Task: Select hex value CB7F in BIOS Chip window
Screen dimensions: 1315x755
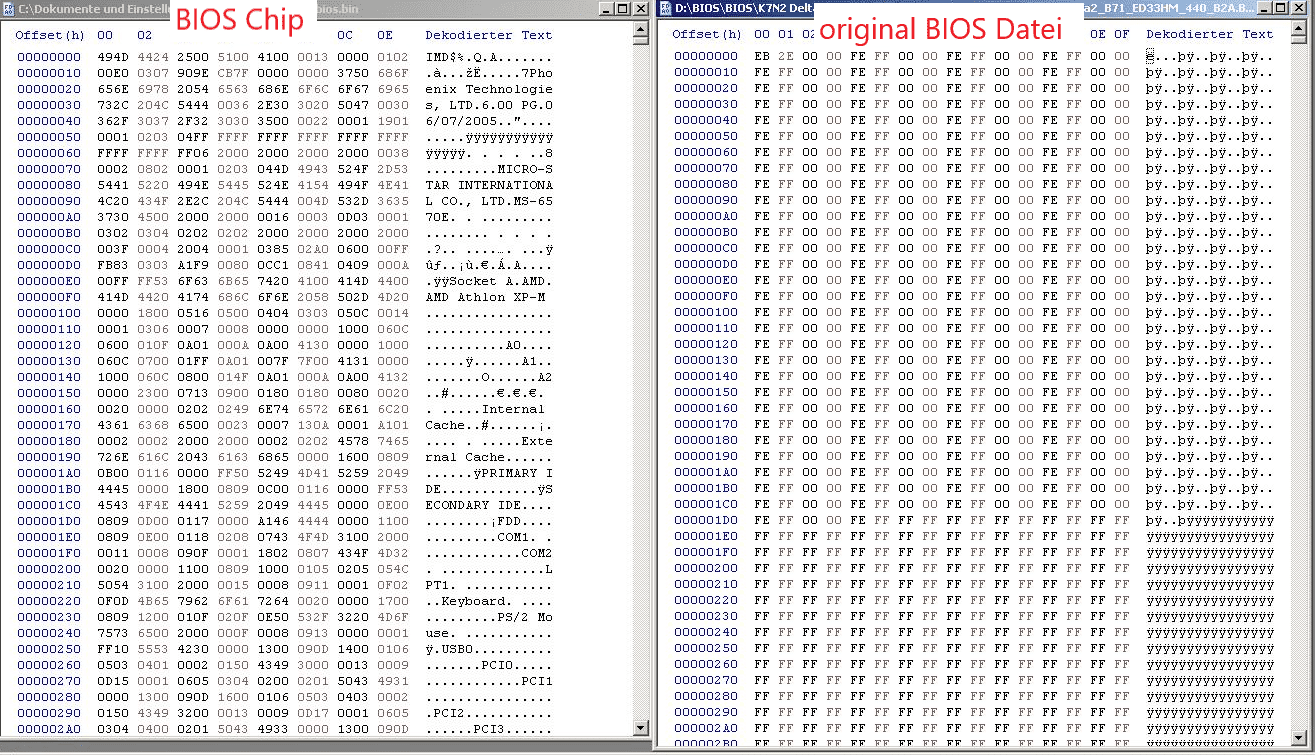Action: coord(233,73)
